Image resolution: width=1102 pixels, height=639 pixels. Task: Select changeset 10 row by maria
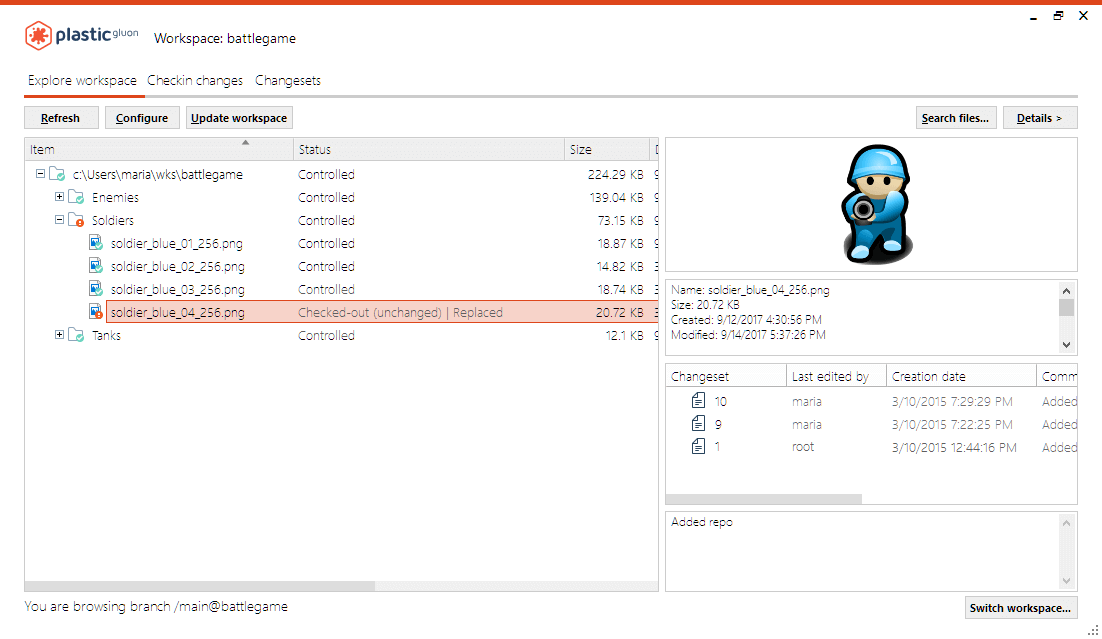pyautogui.click(x=871, y=401)
